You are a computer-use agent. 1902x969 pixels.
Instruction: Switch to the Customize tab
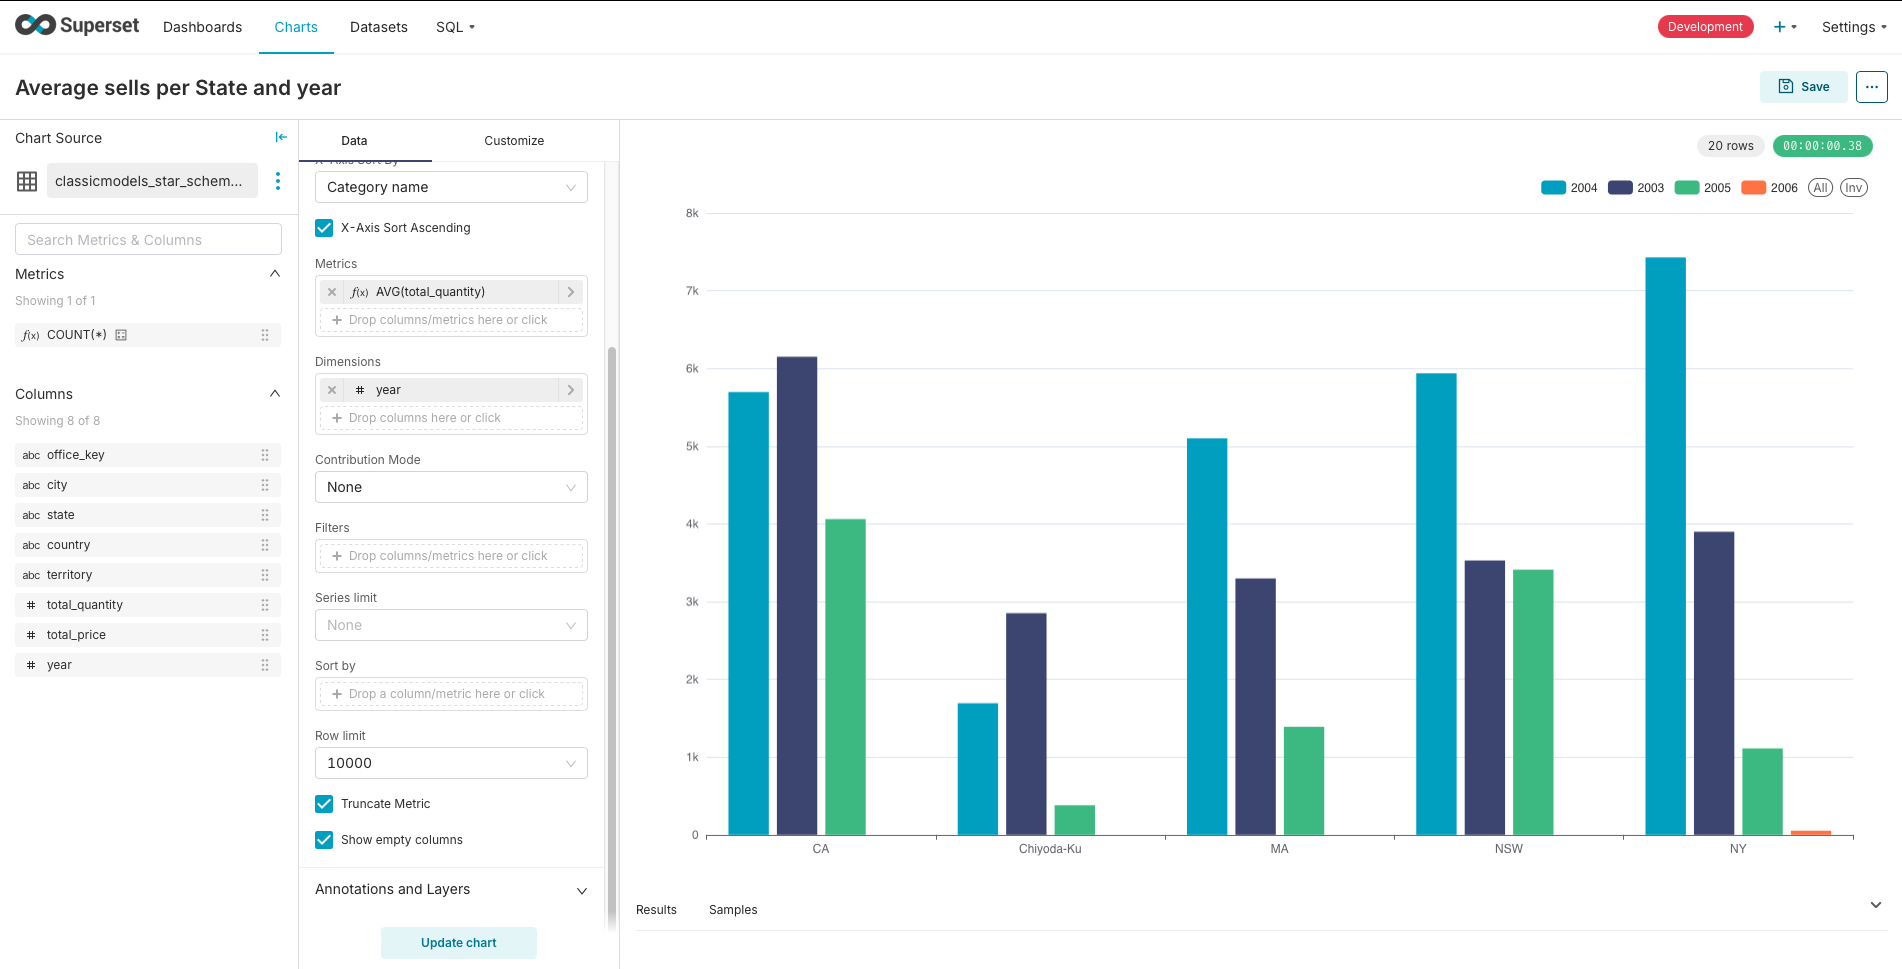point(514,141)
